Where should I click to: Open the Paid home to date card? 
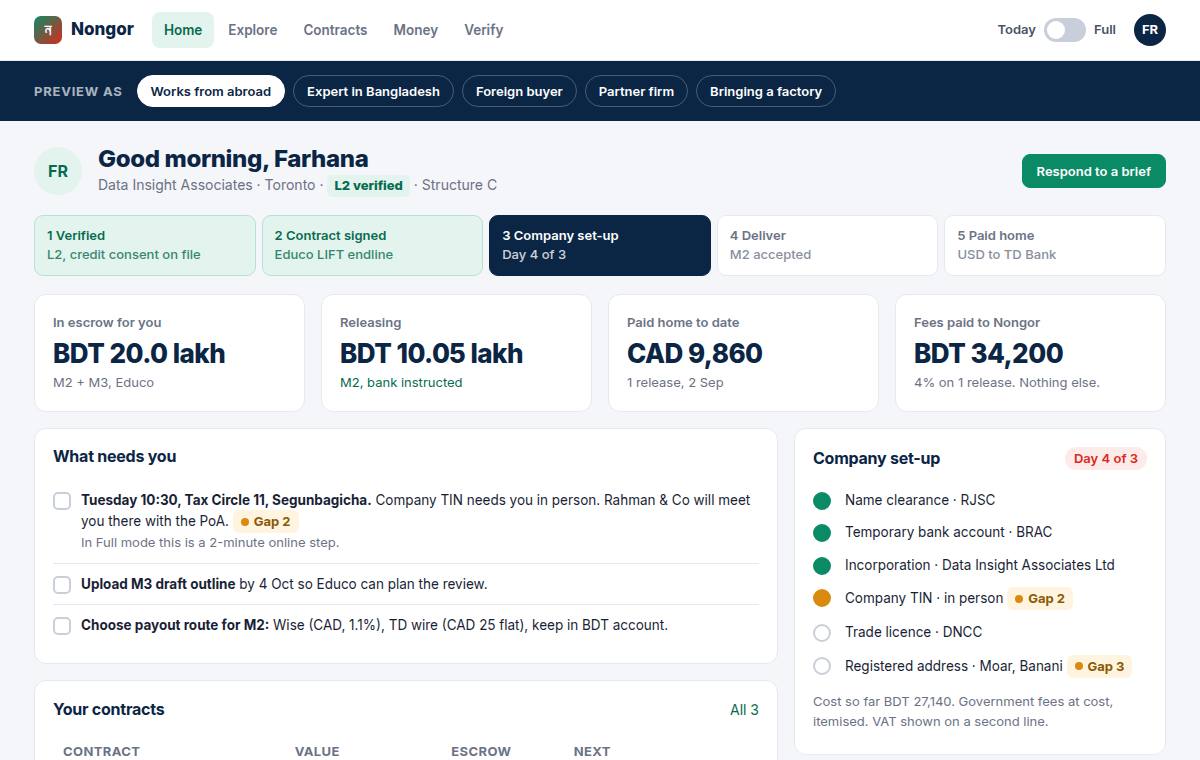[x=743, y=353]
